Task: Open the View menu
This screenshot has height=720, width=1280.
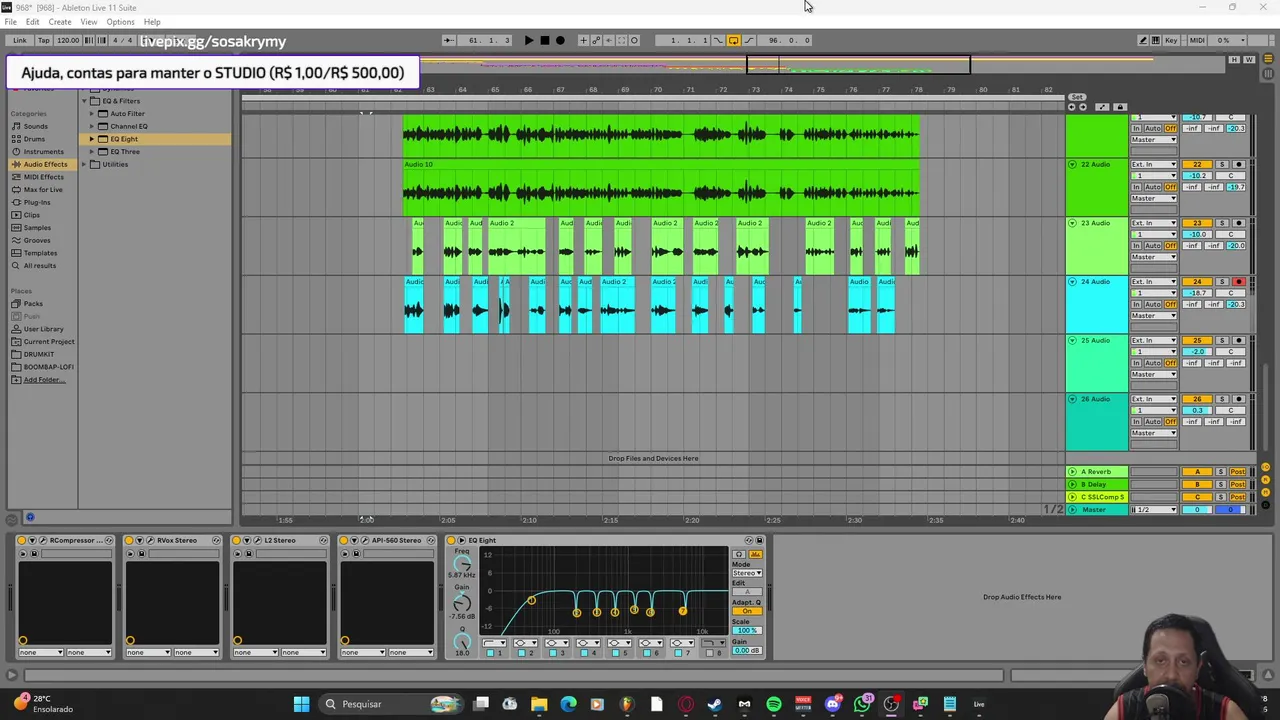Action: point(89,22)
